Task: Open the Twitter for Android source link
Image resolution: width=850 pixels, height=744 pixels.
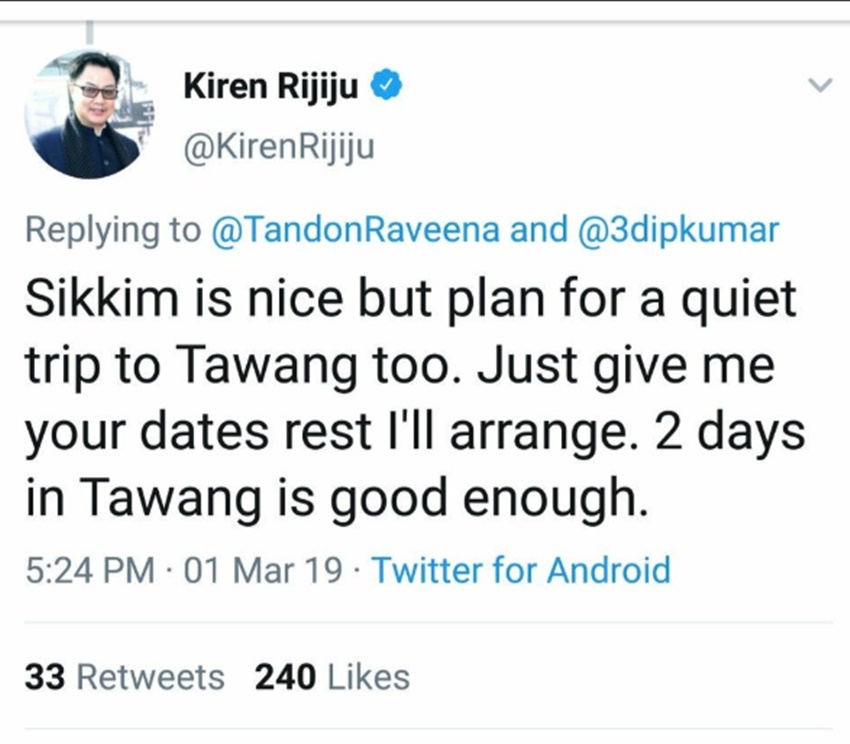Action: coord(521,571)
